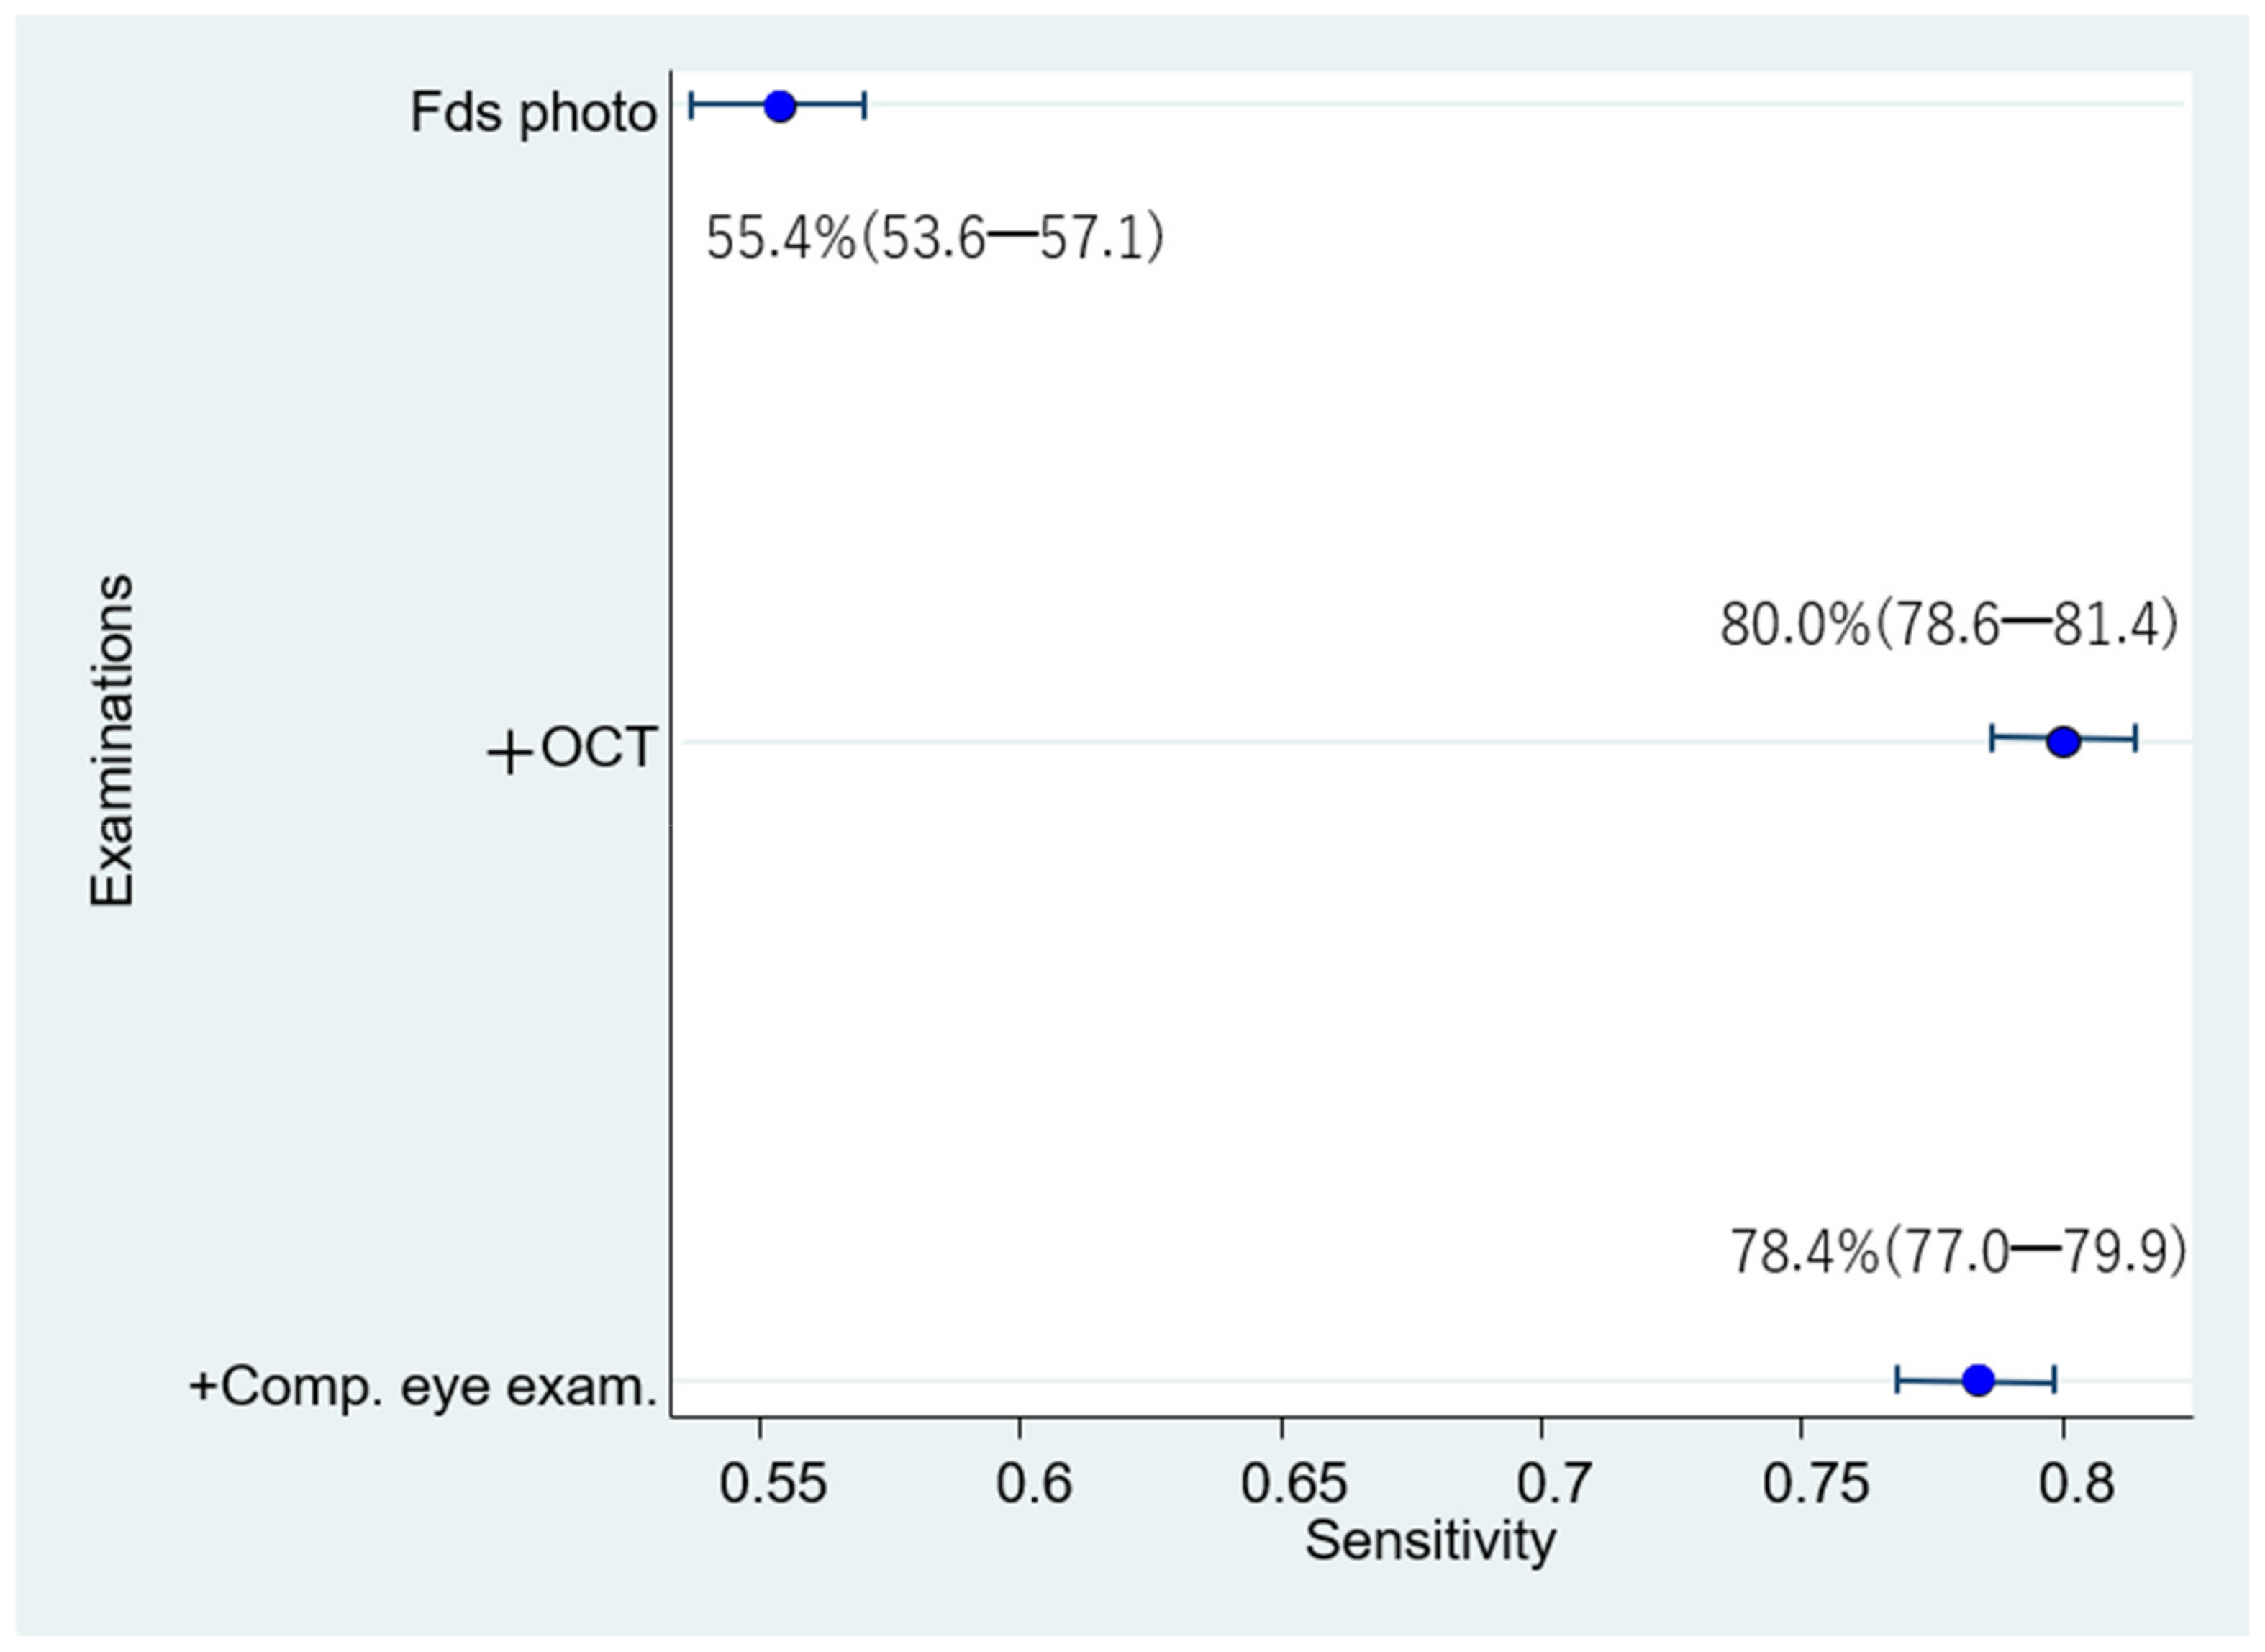Select the vertical 'Examinations' axis title
Image resolution: width=2265 pixels, height=1652 pixels.
coord(112,741)
